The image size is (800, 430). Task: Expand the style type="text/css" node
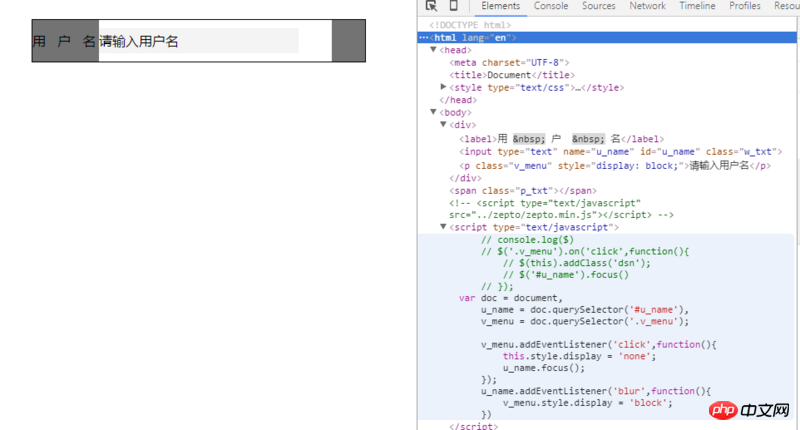point(443,87)
